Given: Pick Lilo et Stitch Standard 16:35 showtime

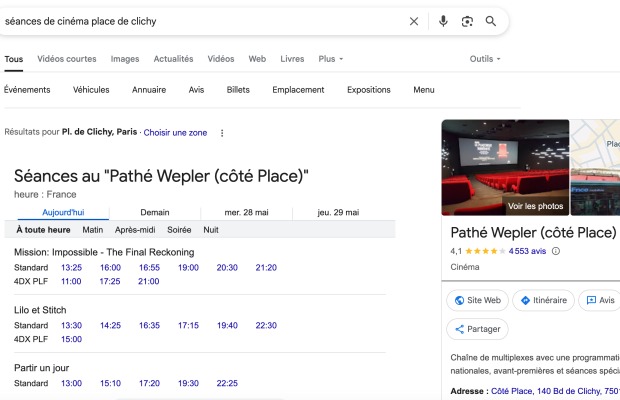Looking at the screenshot, I should point(149,325).
